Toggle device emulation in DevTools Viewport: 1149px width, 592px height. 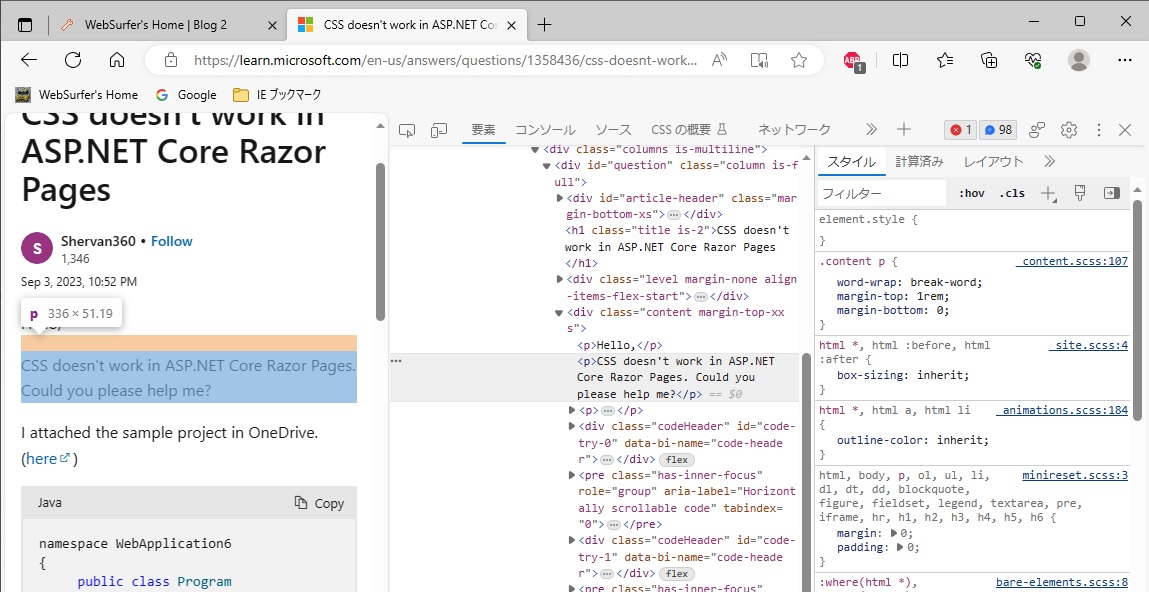[x=439, y=130]
